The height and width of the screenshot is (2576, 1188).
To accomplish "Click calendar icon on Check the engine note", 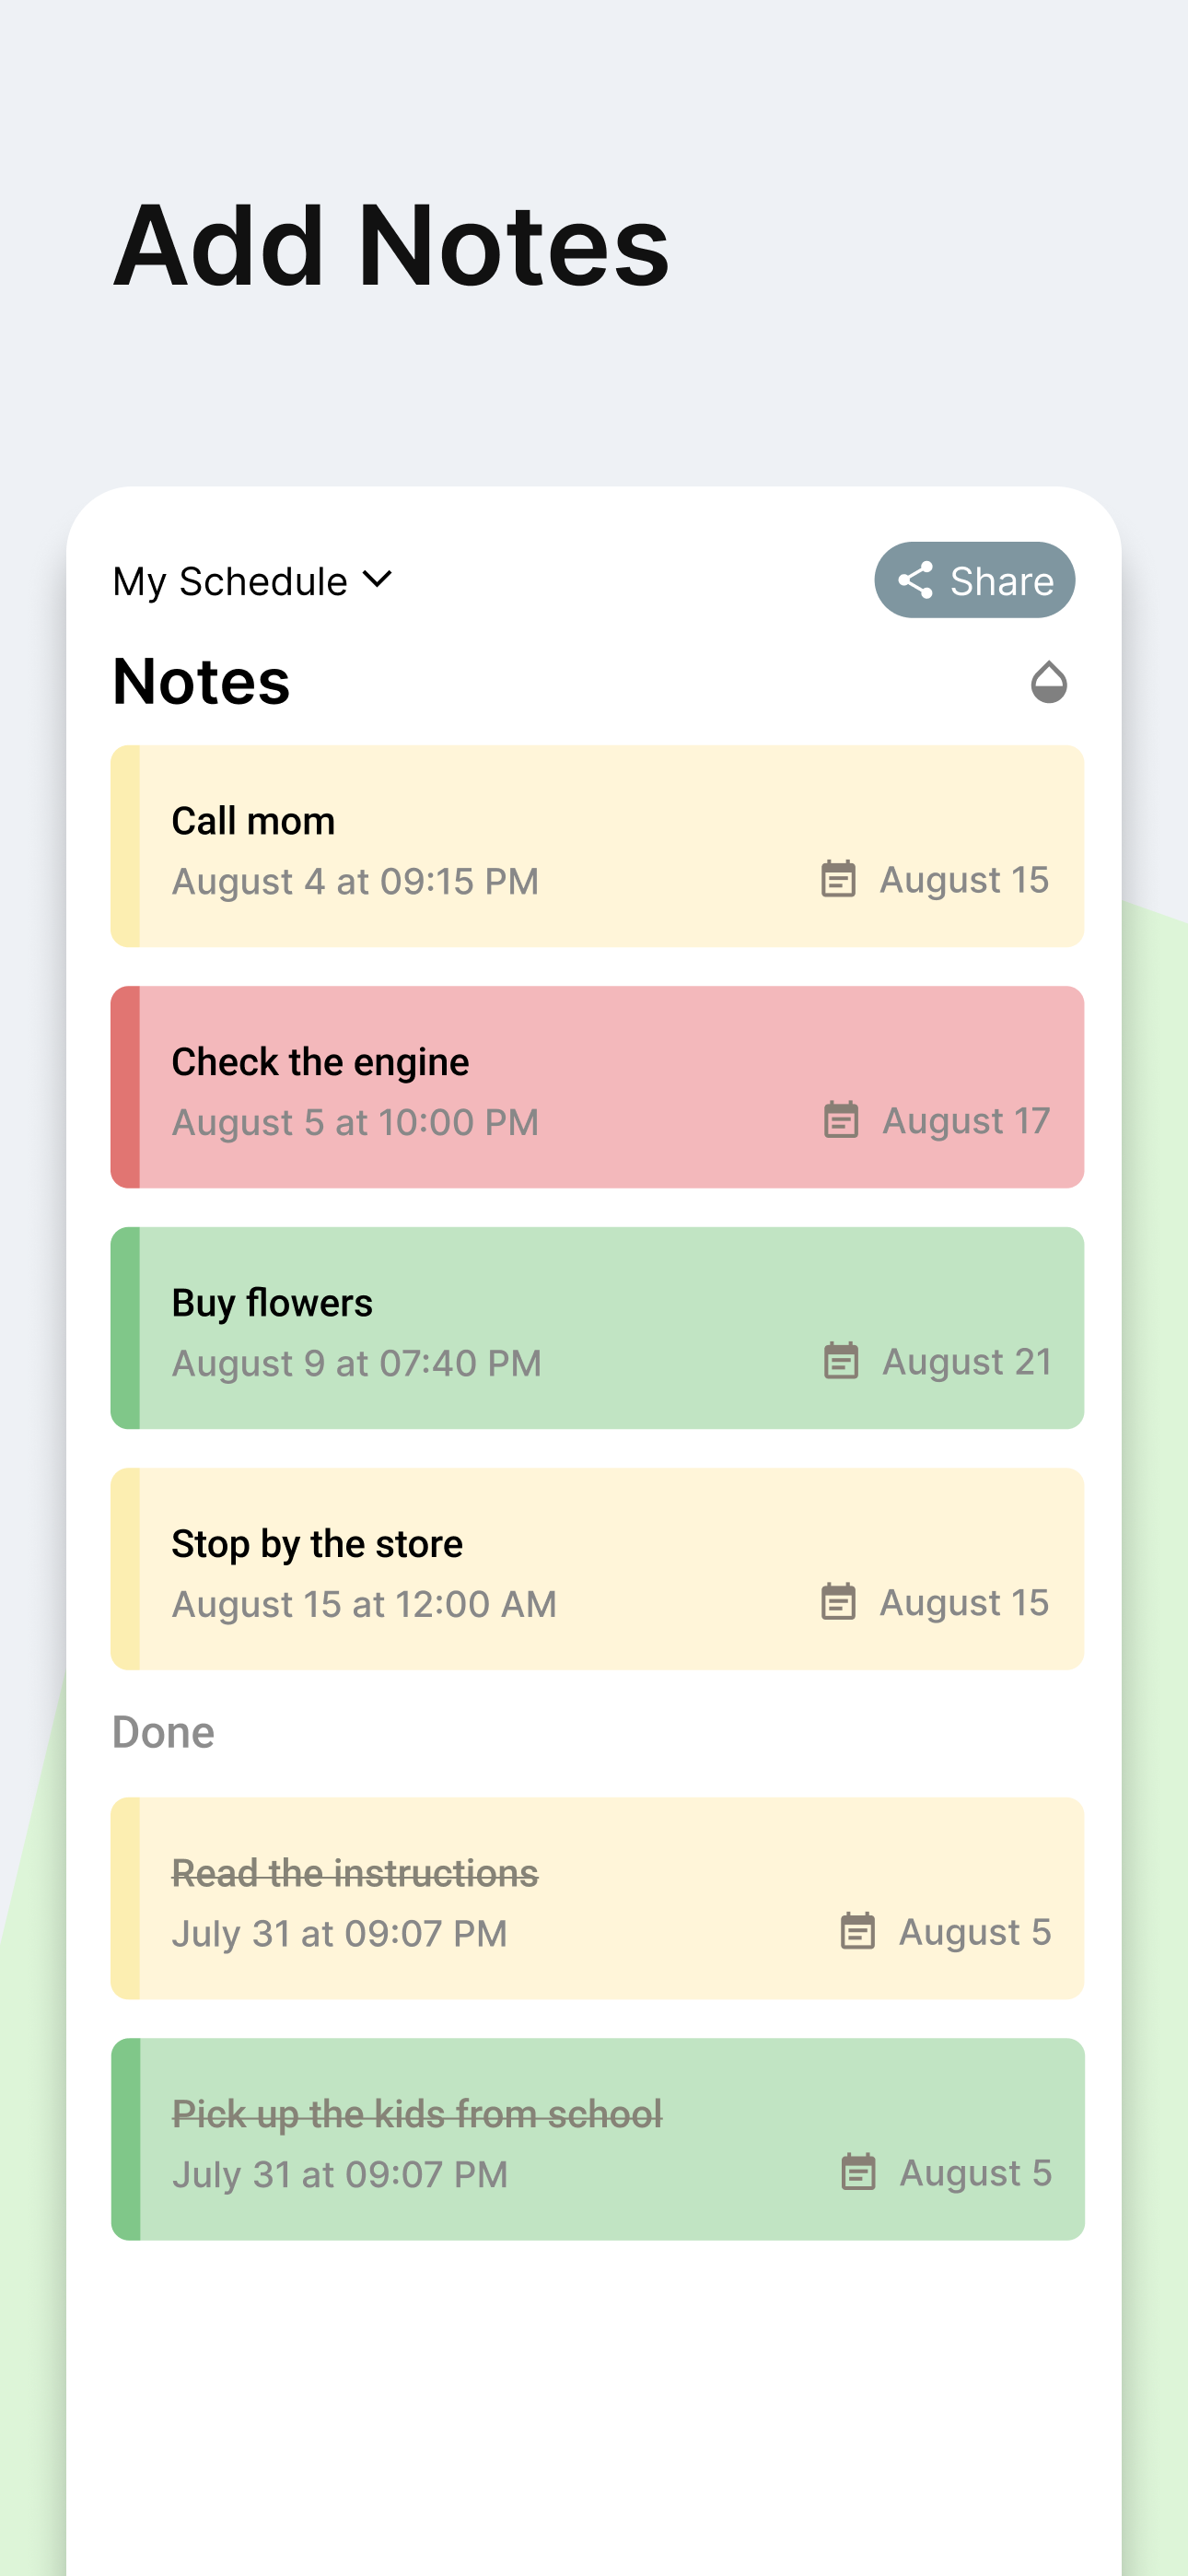I will coord(840,1120).
